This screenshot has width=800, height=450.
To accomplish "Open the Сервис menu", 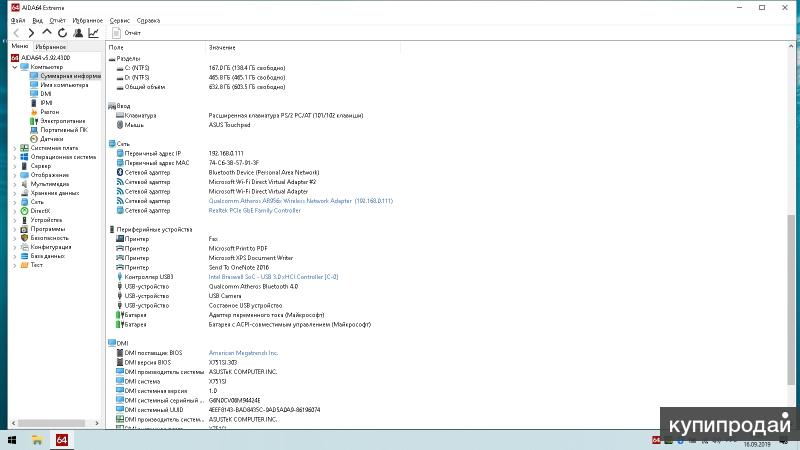I will click(119, 20).
